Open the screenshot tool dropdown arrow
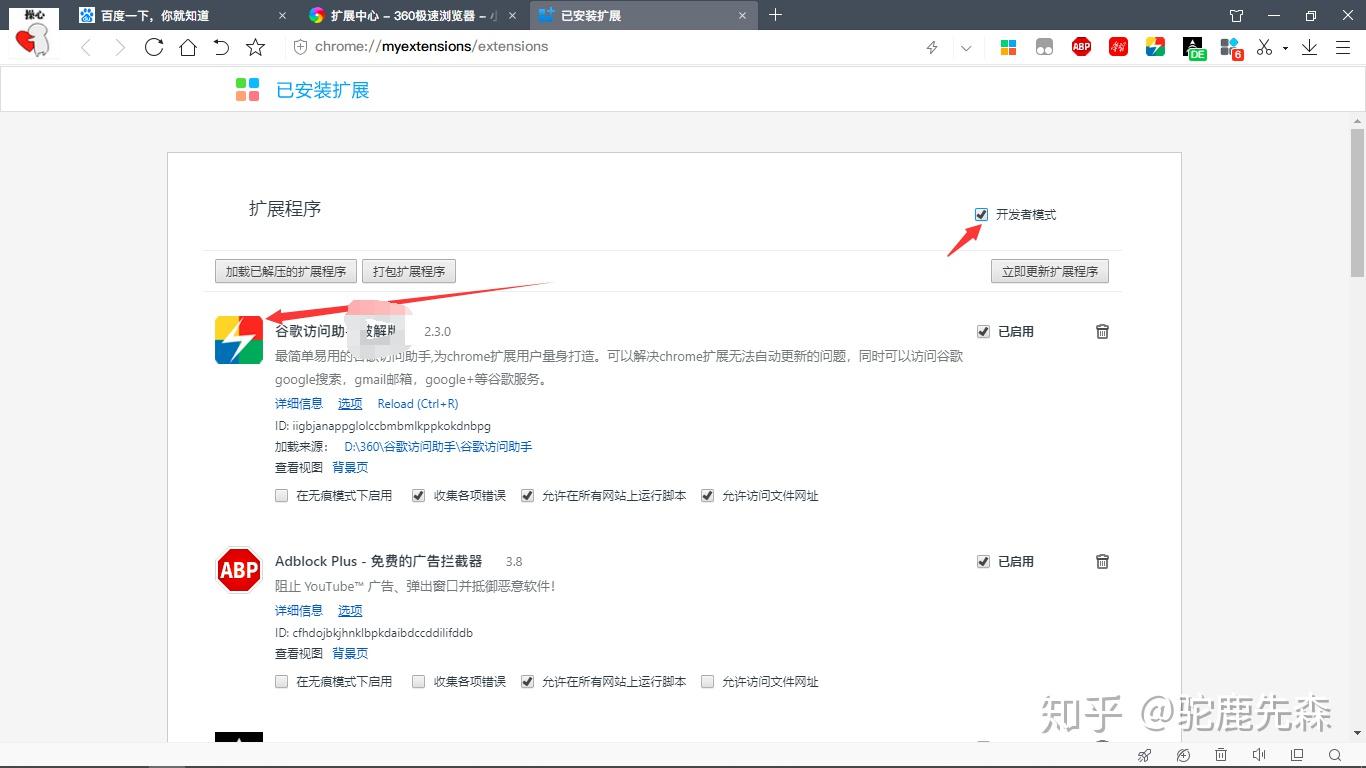This screenshot has height=768, width=1366. click(x=1285, y=47)
